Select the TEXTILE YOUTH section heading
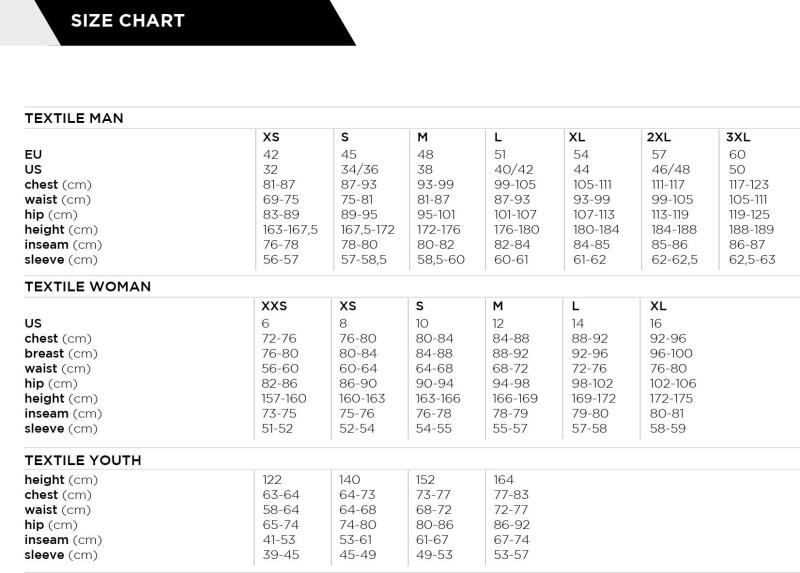 coord(82,461)
